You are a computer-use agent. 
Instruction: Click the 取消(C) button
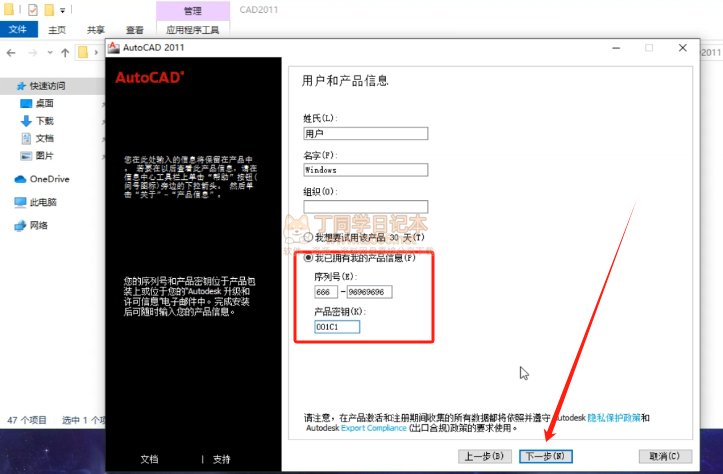[665, 456]
